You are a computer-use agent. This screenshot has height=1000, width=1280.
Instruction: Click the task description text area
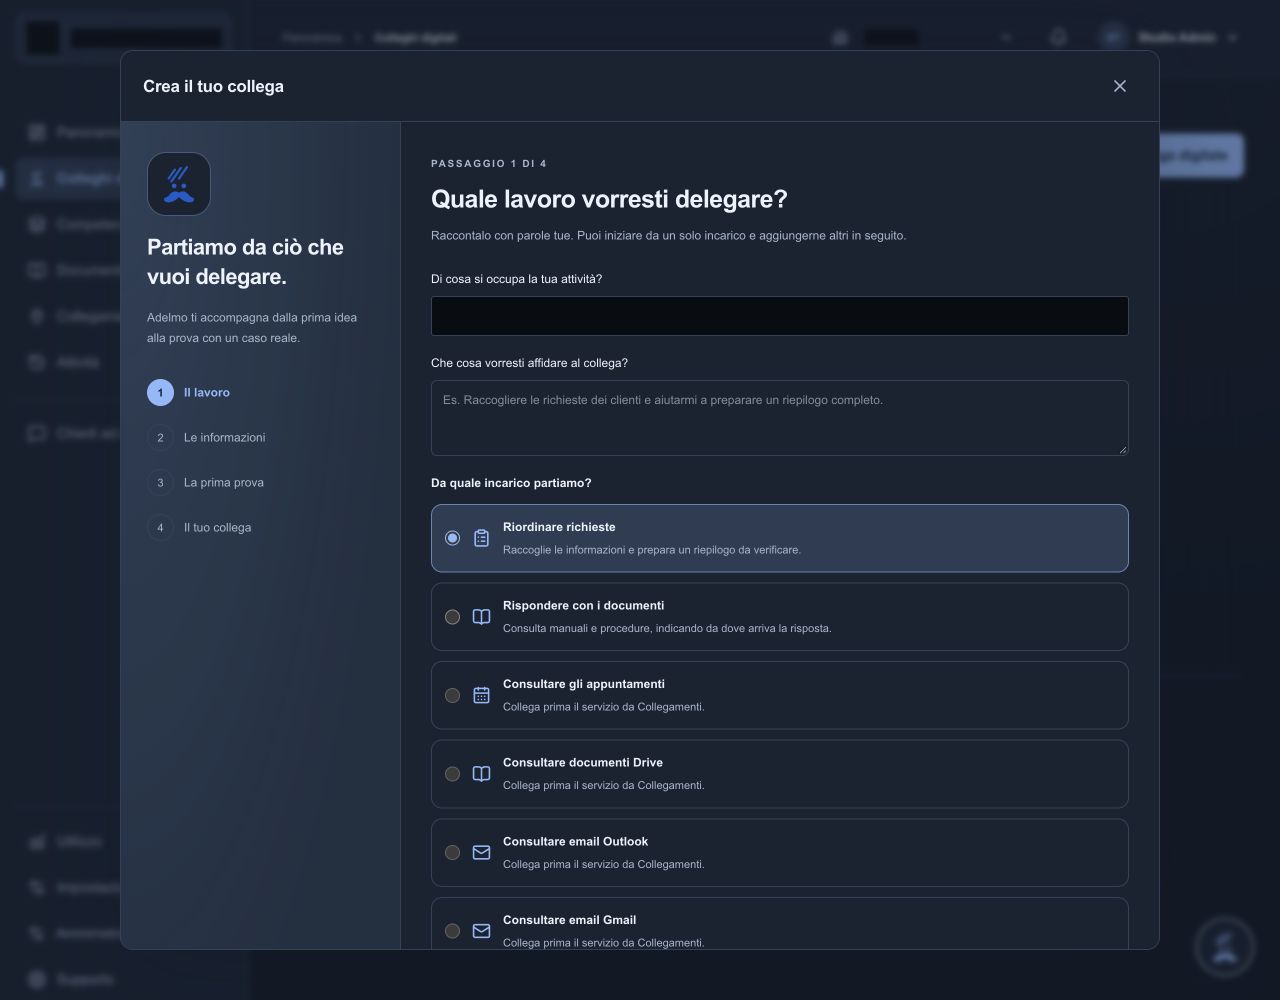[x=779, y=418]
